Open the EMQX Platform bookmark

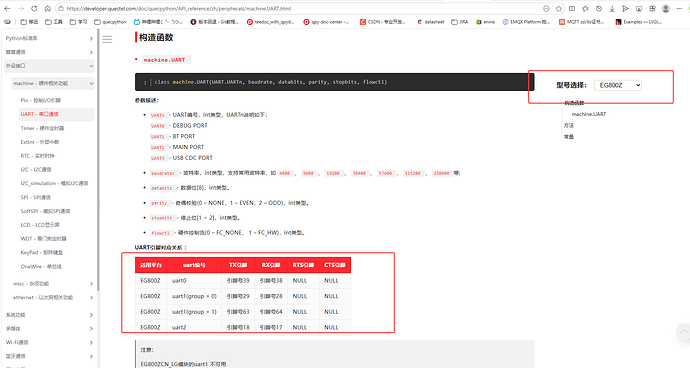point(526,22)
